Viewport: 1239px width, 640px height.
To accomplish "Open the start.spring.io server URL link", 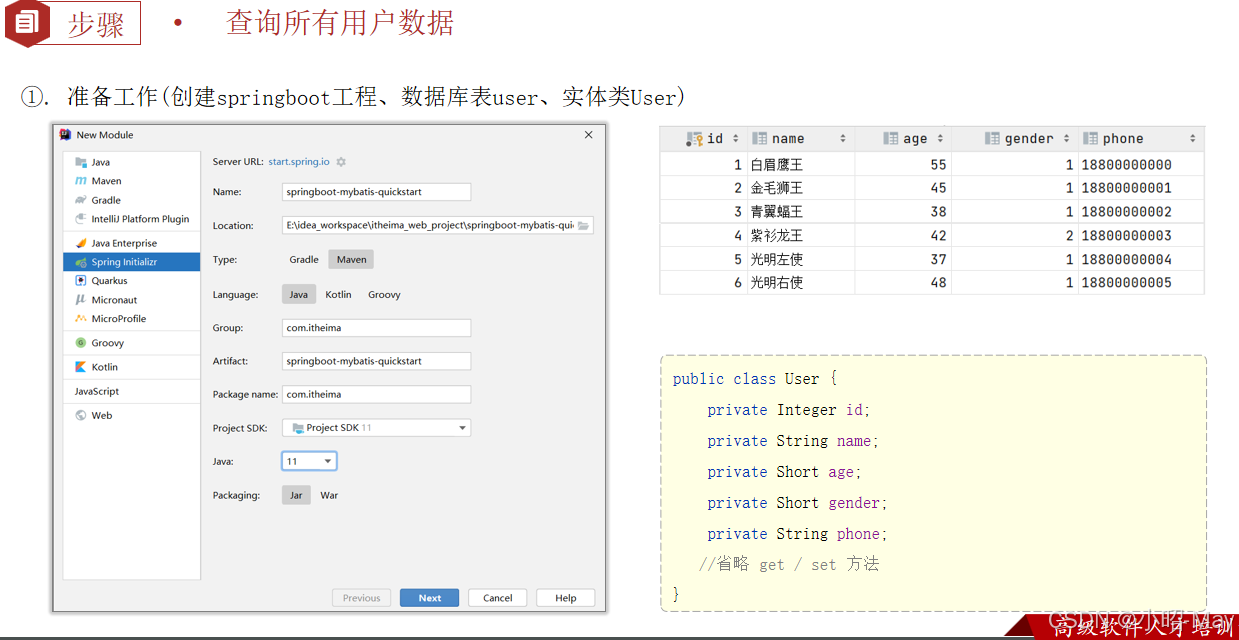I will point(298,162).
